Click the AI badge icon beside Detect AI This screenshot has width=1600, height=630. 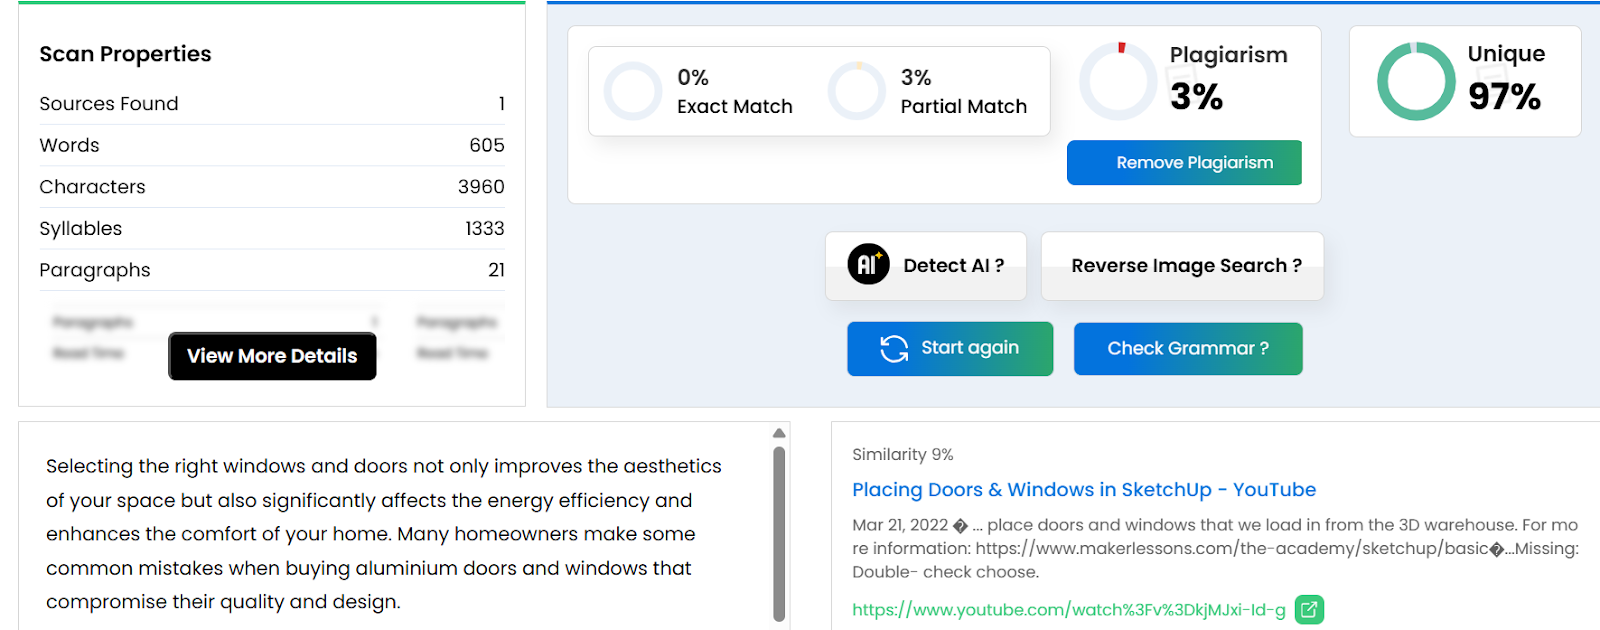pos(868,265)
